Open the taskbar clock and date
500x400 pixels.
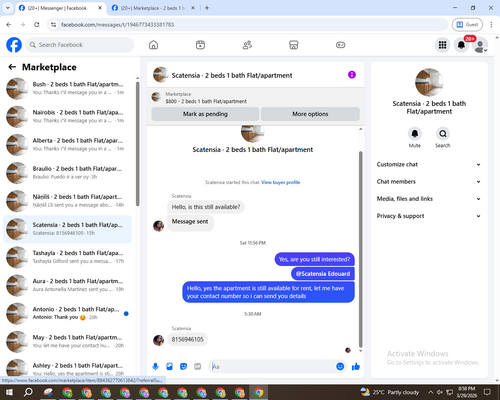[467, 392]
